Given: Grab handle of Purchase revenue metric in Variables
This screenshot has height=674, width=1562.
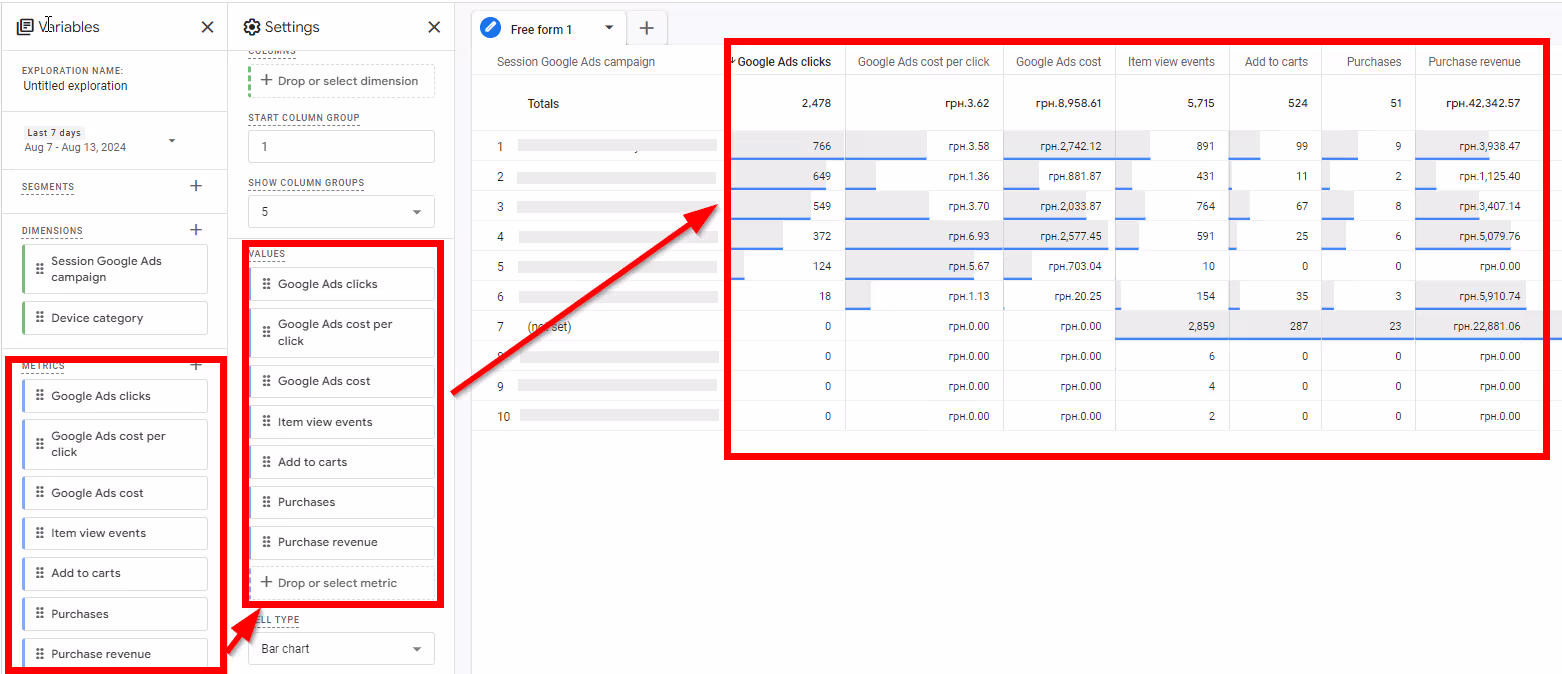Looking at the screenshot, I should tap(39, 654).
